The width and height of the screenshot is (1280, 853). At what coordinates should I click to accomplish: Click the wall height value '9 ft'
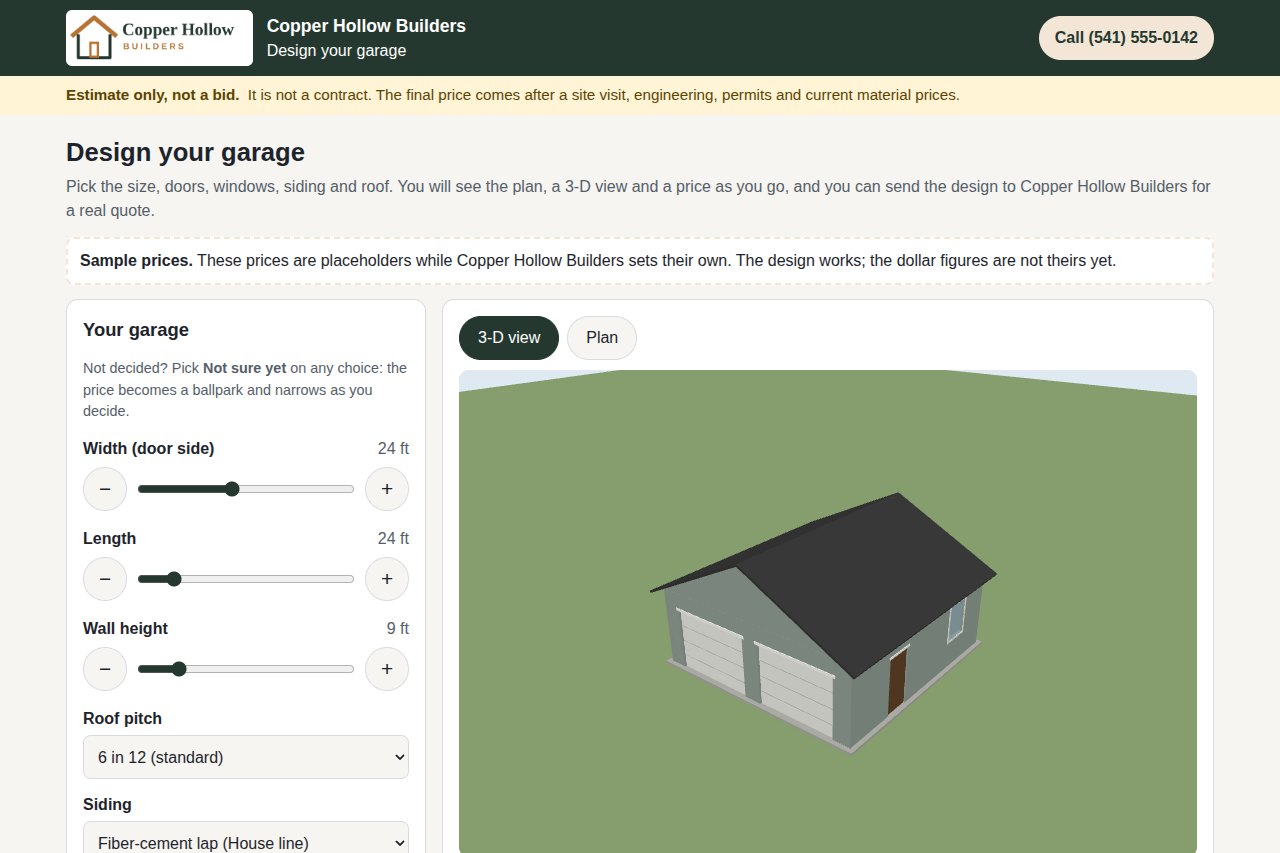tap(398, 628)
